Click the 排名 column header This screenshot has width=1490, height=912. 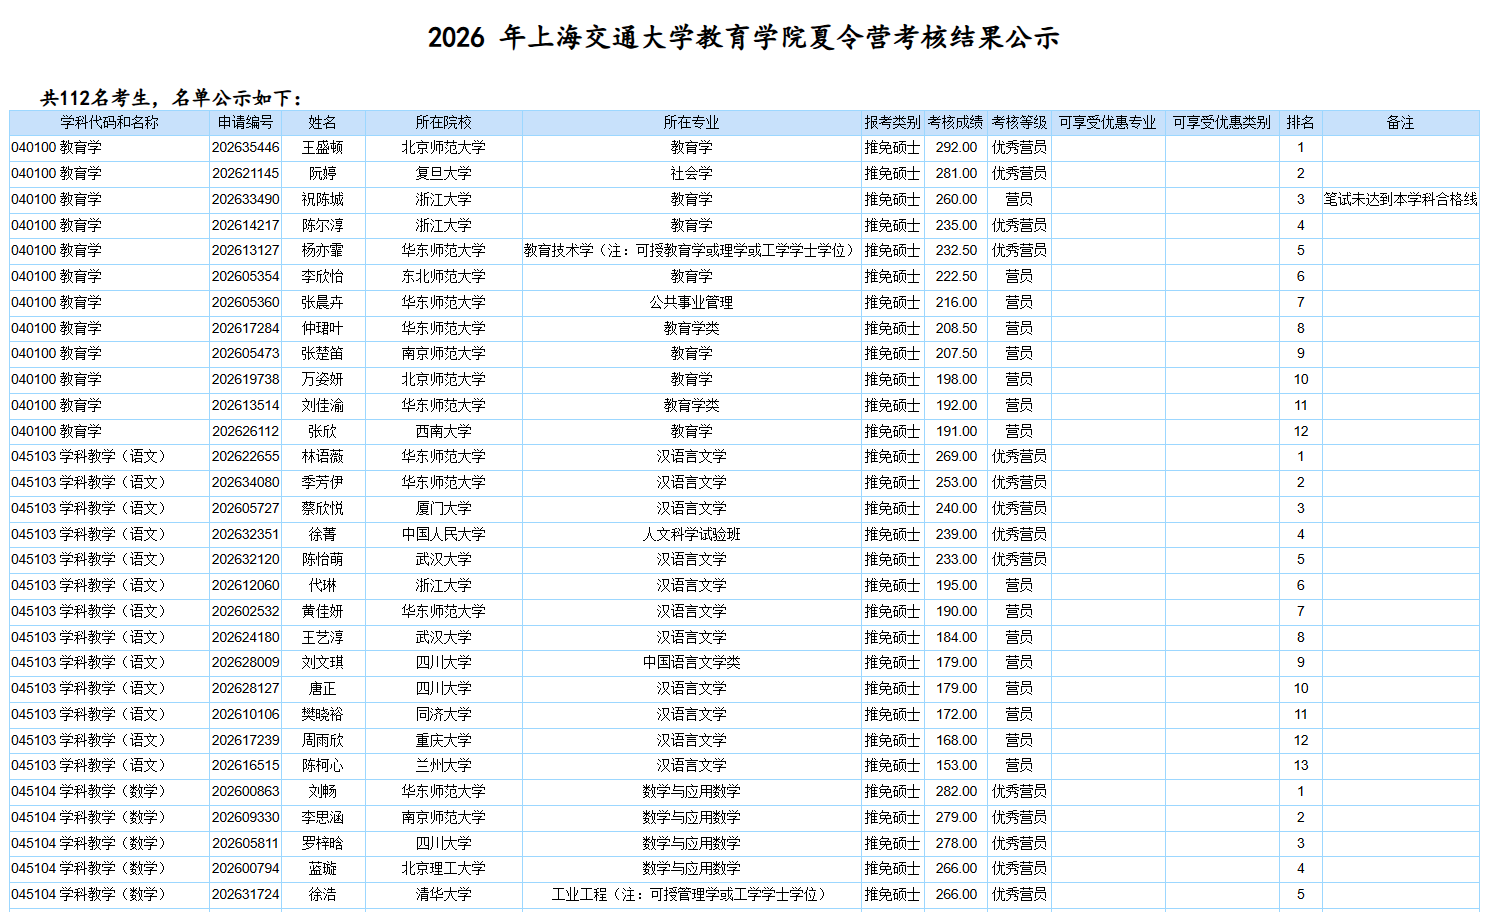coord(1301,122)
